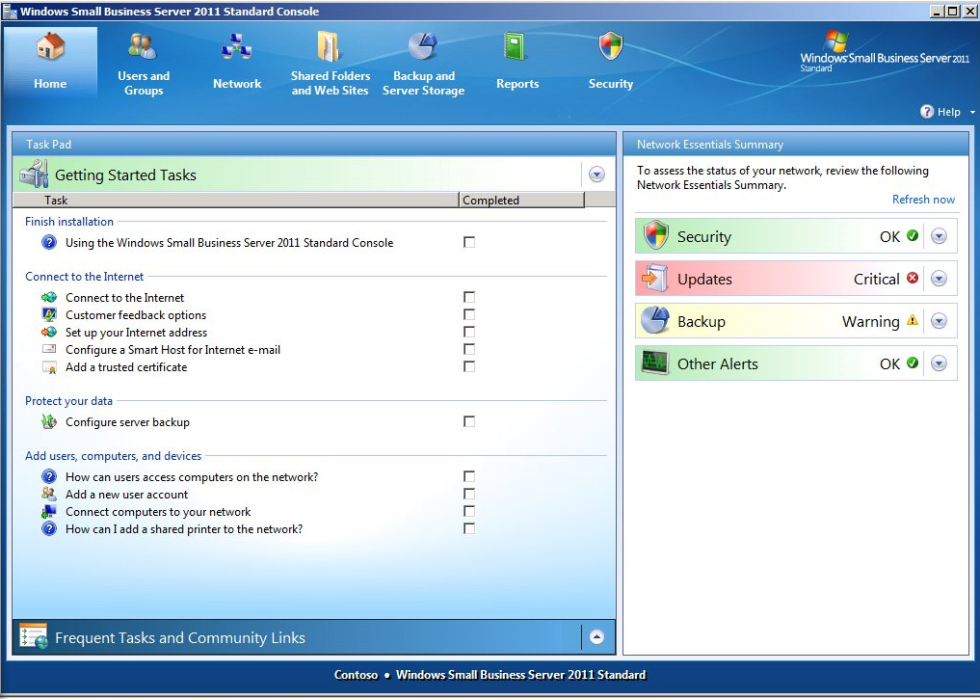Open the Security shield icon in toolbar
The image size is (980, 699).
pyautogui.click(x=610, y=47)
